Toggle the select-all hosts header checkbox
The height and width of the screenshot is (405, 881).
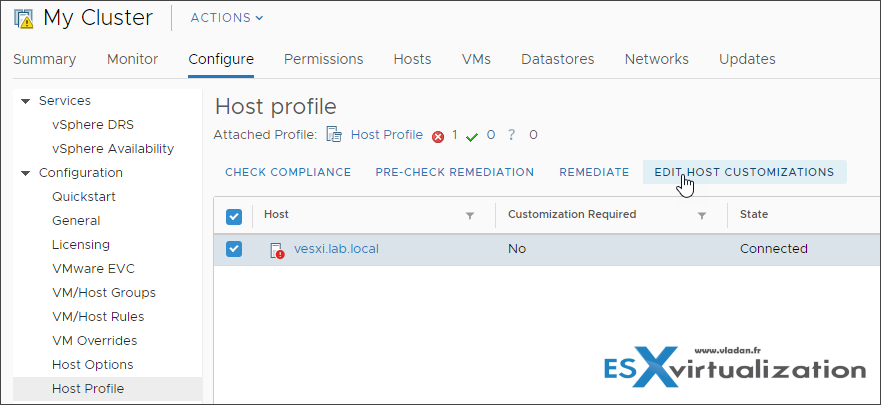tap(234, 216)
